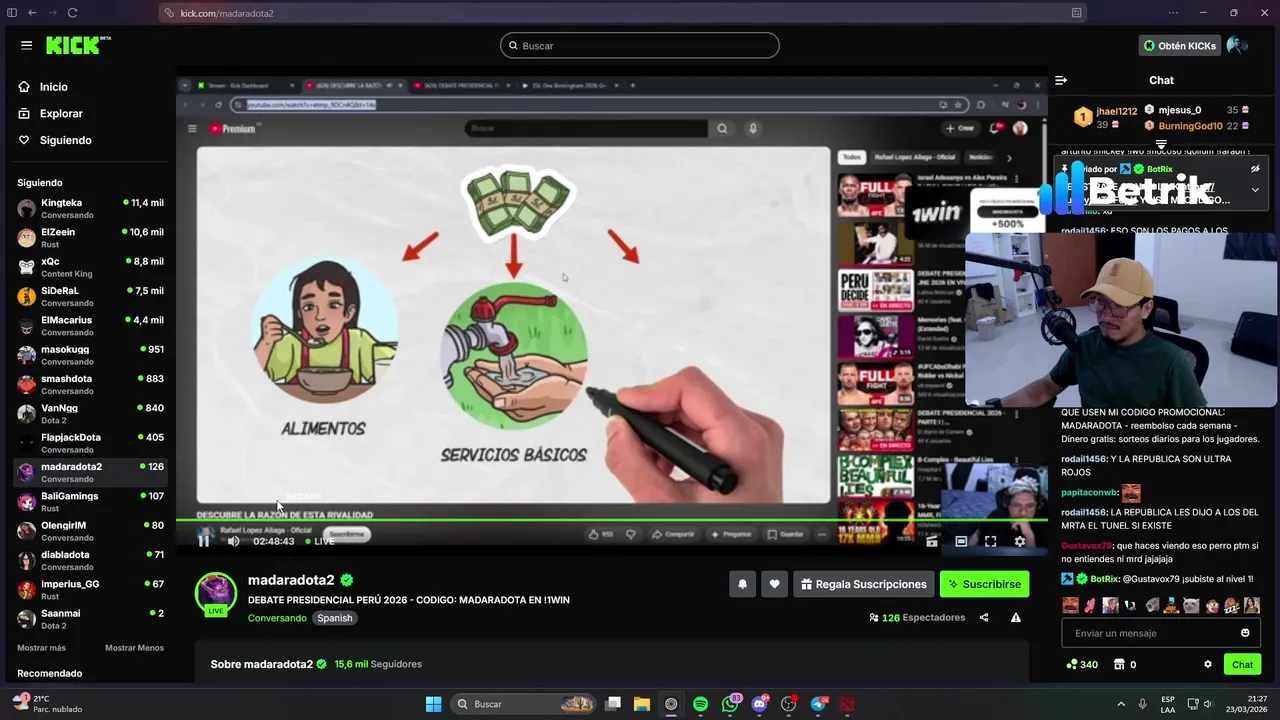
Task: Open BaliGamings channel in sidebar
Action: click(90, 501)
